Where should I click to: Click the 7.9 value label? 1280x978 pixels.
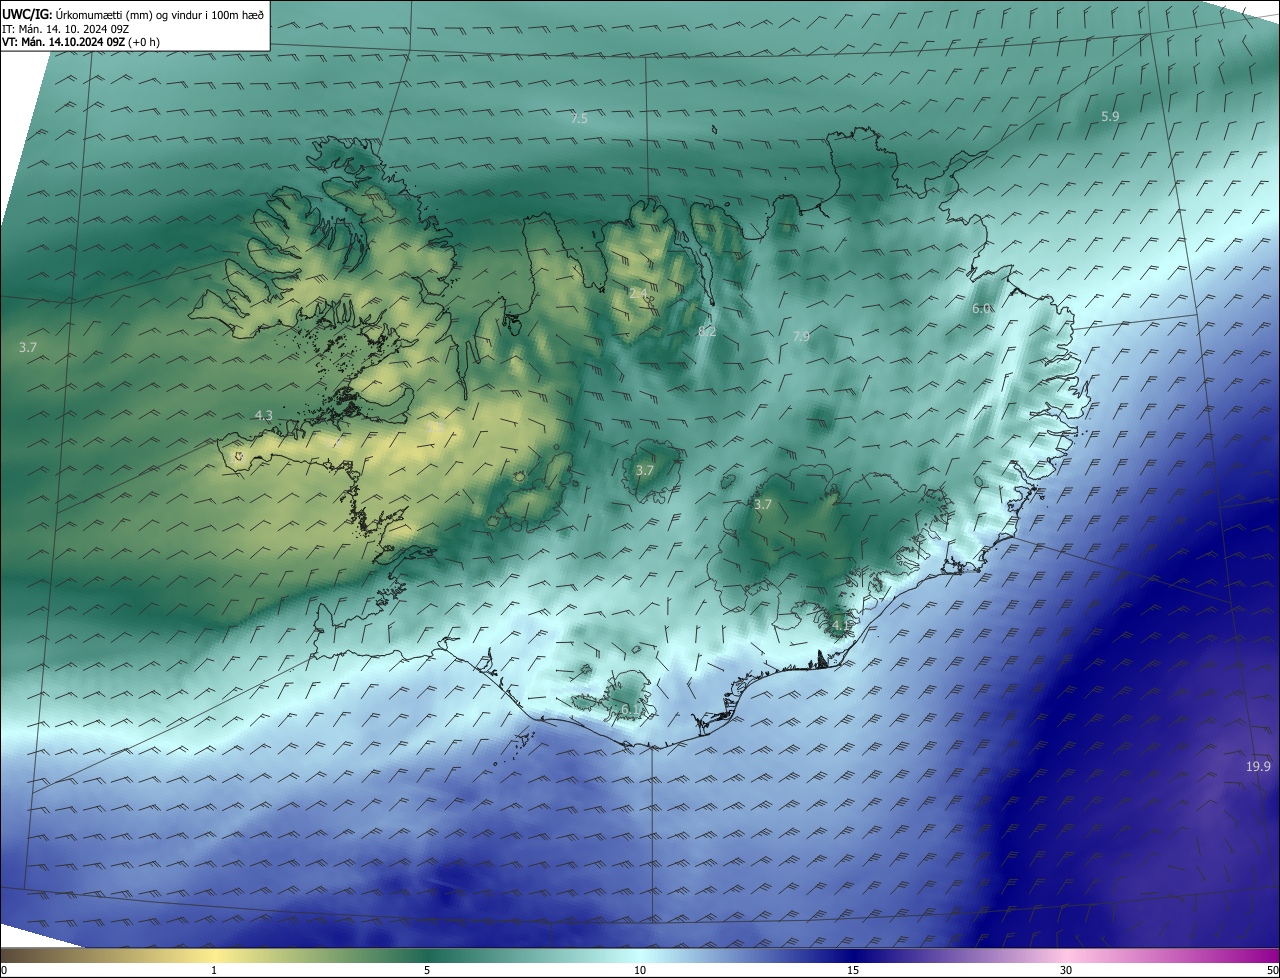click(x=801, y=337)
